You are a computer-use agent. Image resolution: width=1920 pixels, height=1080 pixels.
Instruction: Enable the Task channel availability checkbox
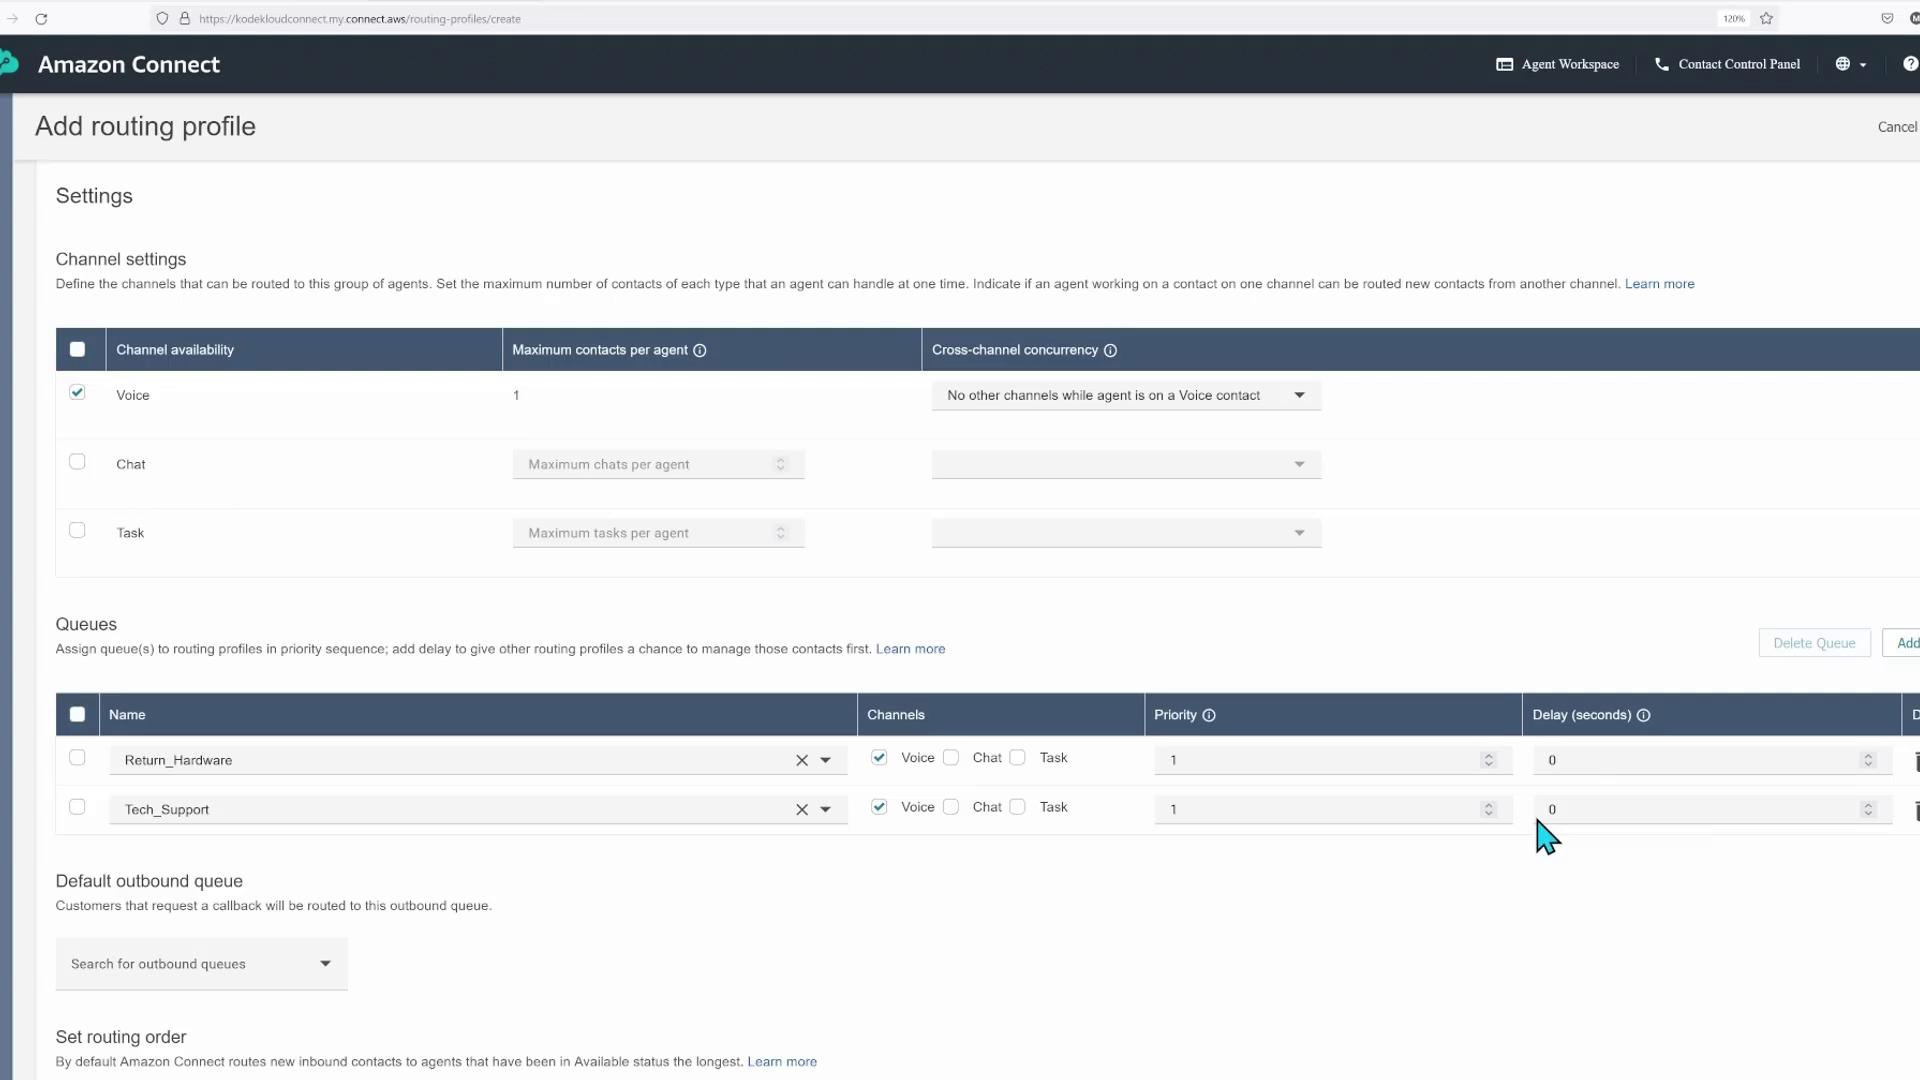click(x=77, y=531)
